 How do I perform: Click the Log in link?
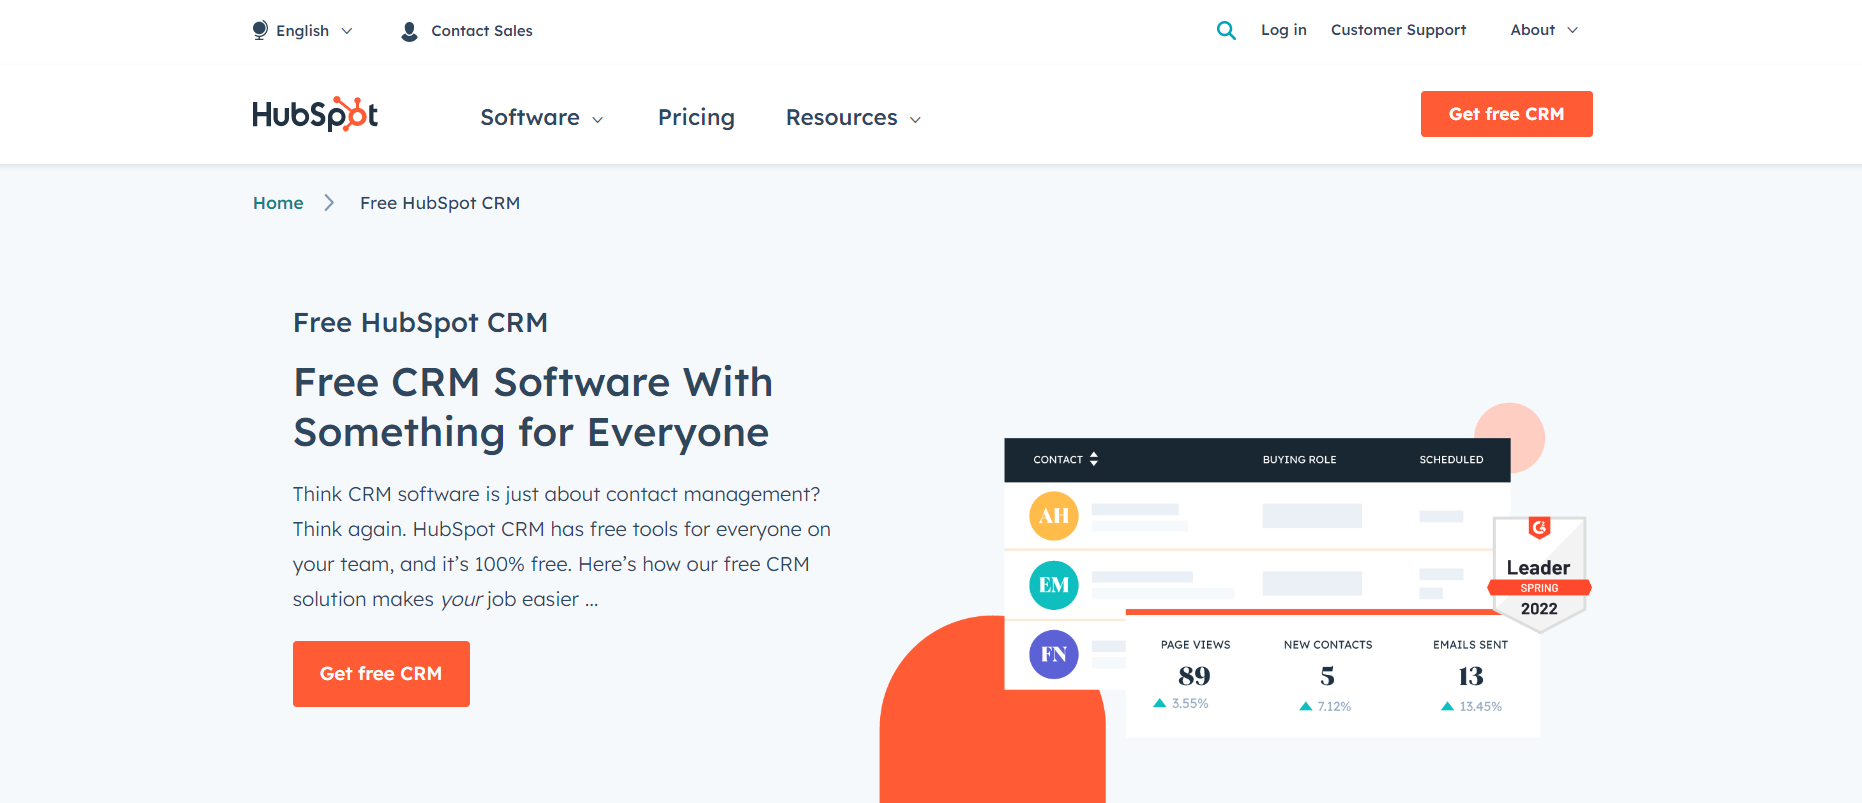(1284, 30)
